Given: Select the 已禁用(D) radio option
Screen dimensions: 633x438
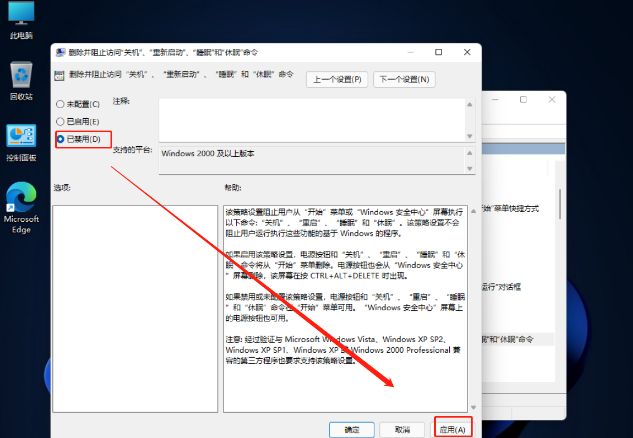Looking at the screenshot, I should [78, 139].
